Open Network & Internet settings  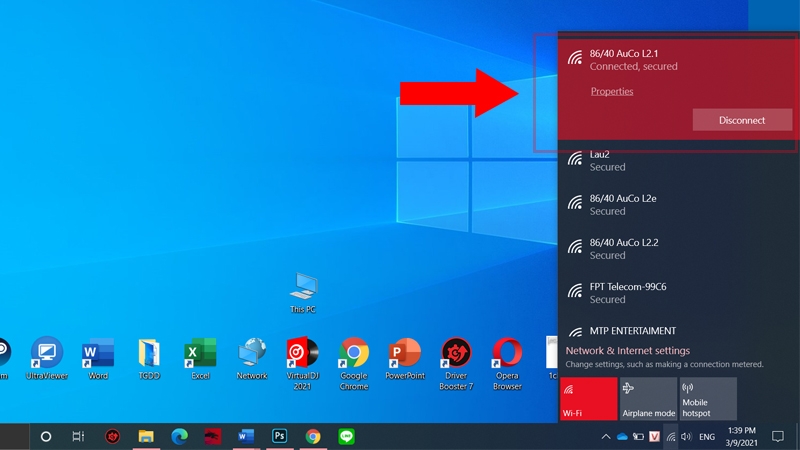pos(628,351)
